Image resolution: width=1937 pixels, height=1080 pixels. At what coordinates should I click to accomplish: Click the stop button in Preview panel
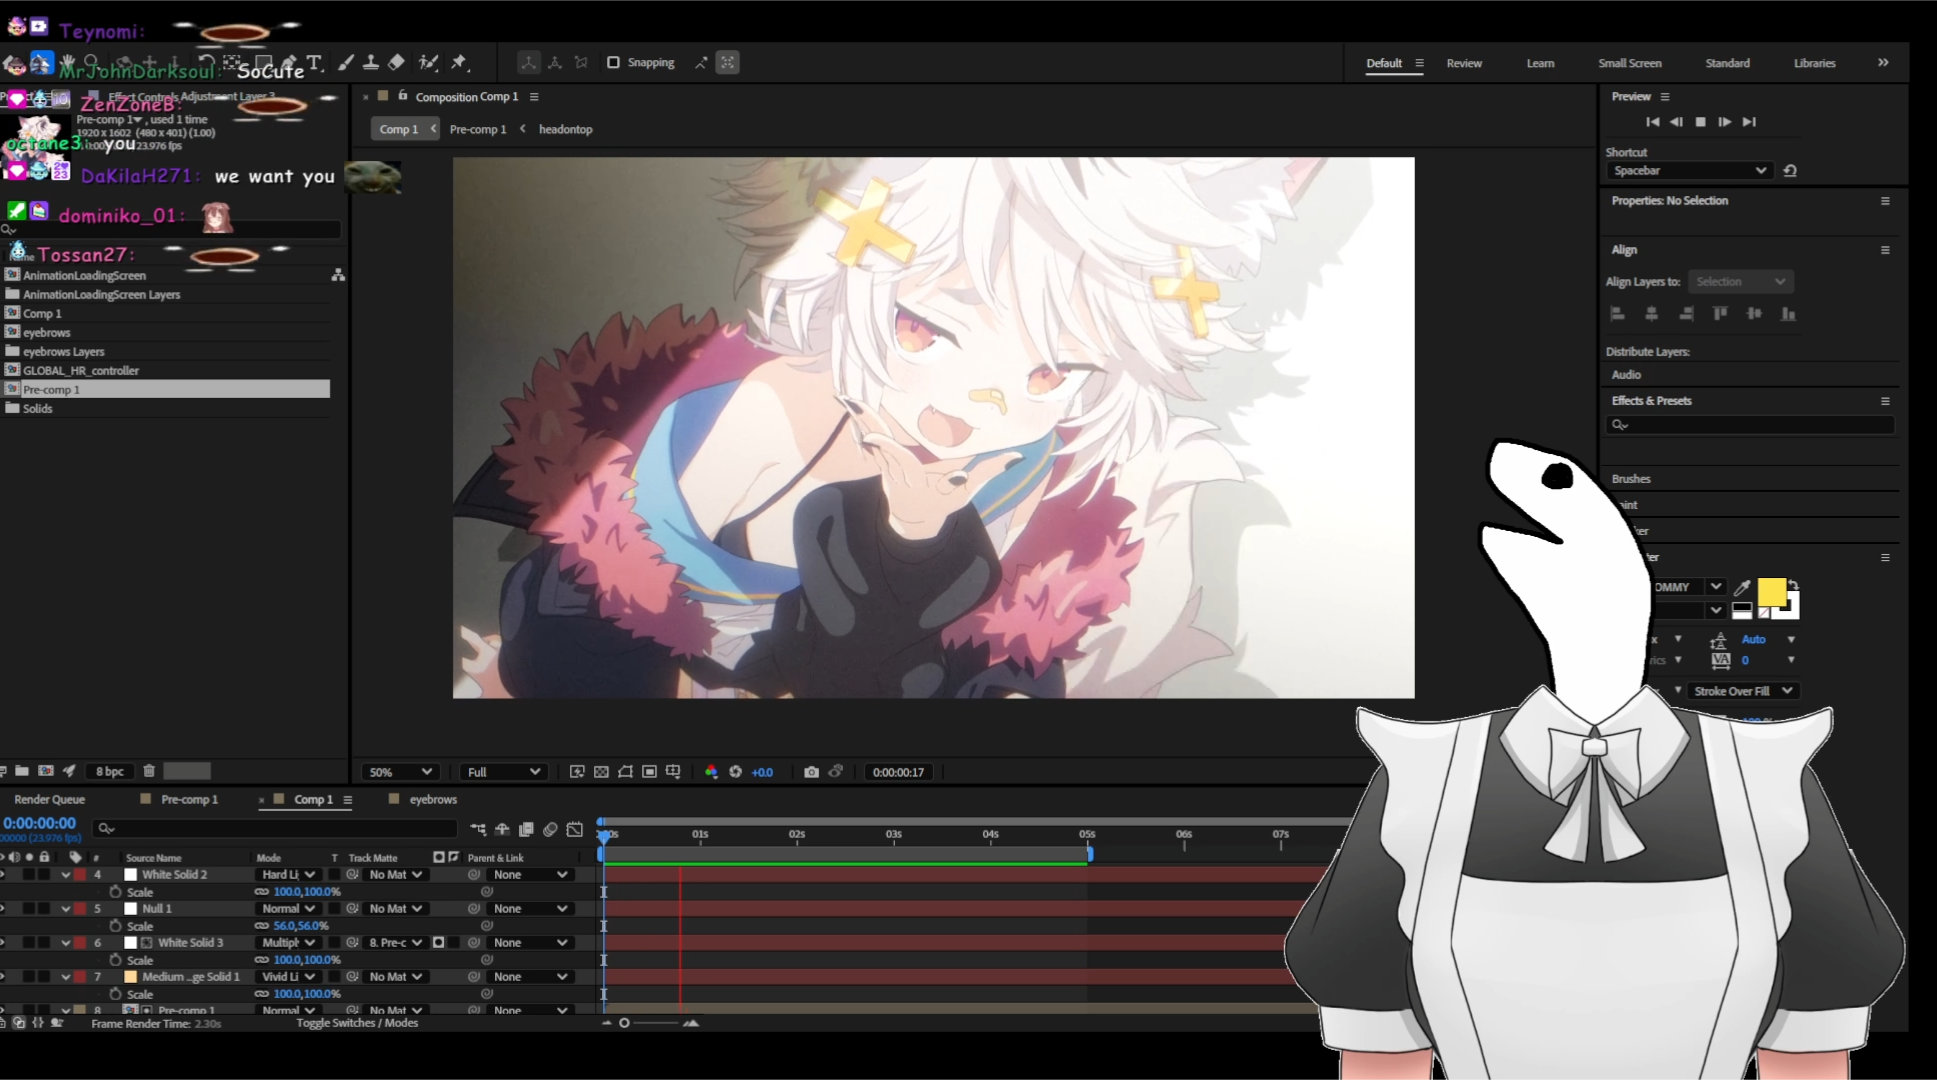(x=1700, y=122)
